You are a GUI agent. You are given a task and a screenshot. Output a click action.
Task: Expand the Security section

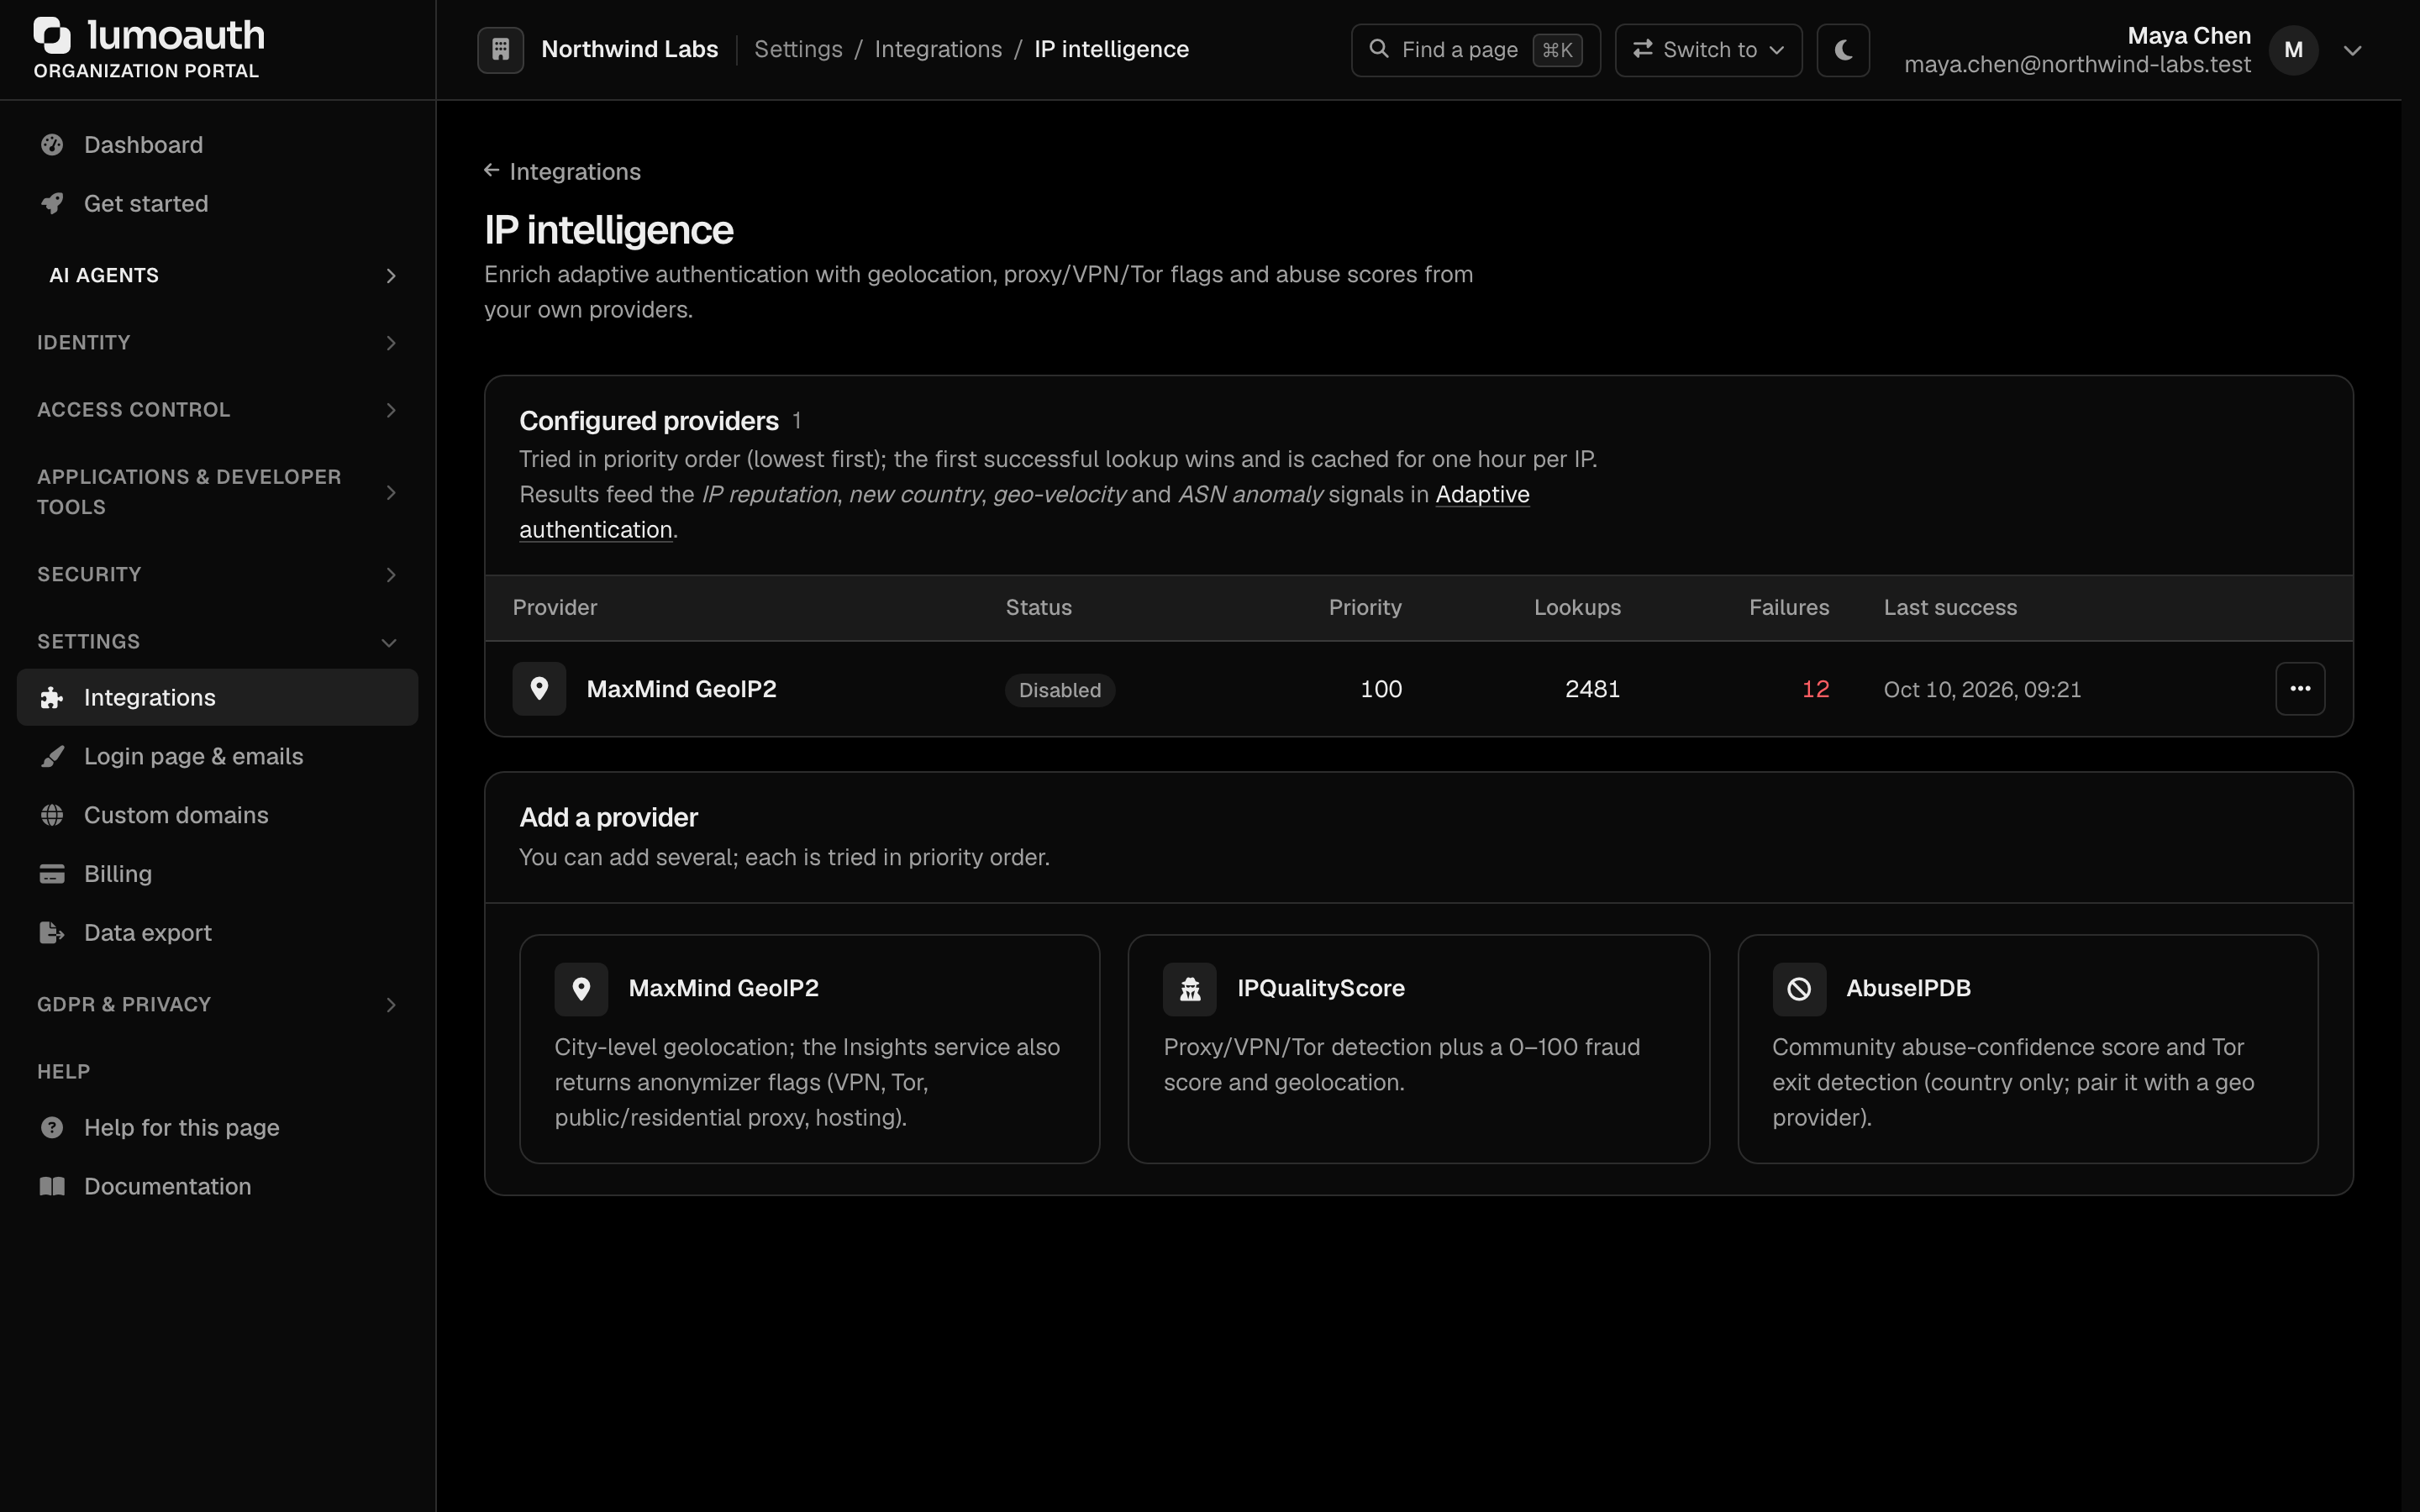[x=217, y=574]
